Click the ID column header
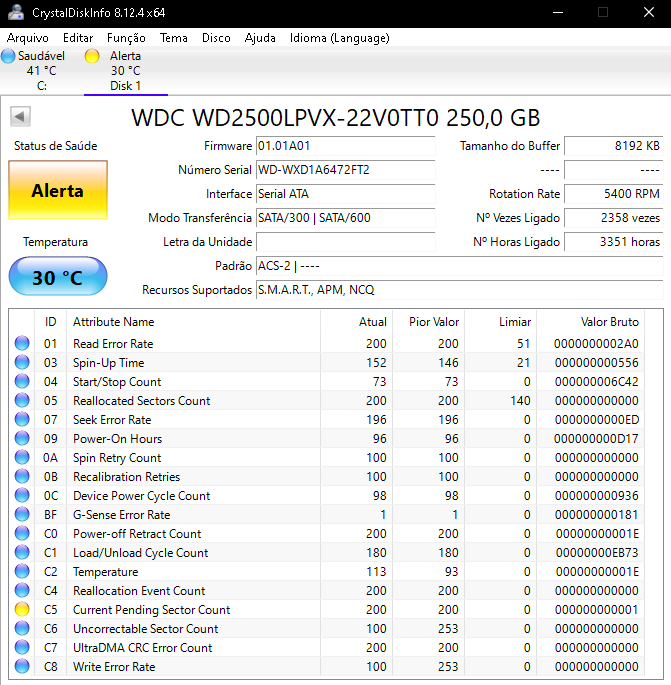This screenshot has width=671, height=685. coord(50,322)
